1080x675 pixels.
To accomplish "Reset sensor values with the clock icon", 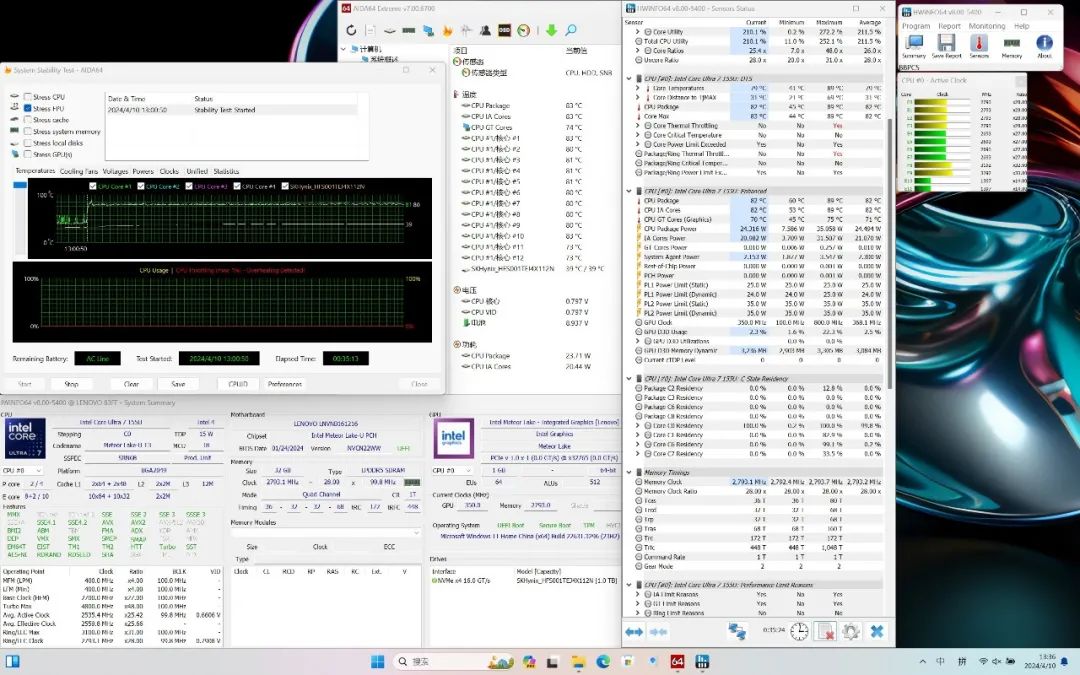I will (x=799, y=631).
